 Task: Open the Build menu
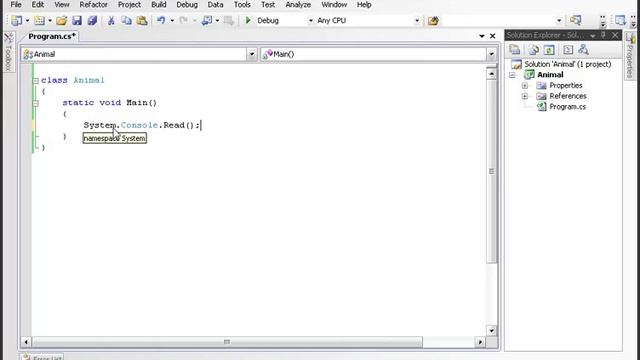(x=158, y=5)
